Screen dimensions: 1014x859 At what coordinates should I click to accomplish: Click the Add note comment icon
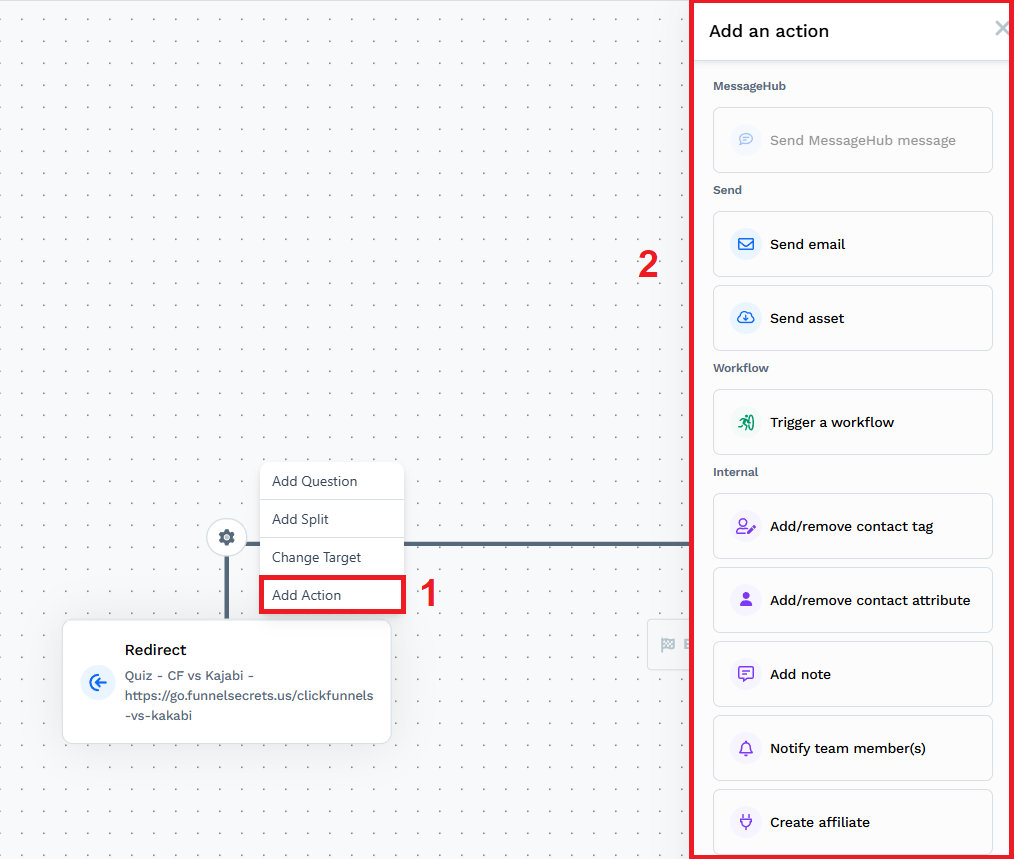click(x=746, y=674)
